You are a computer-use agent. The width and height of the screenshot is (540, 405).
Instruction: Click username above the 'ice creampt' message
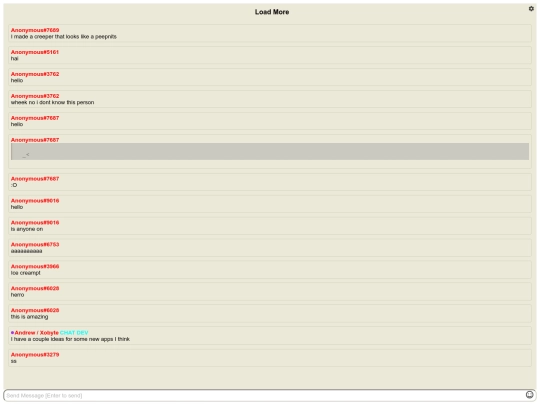point(35,267)
